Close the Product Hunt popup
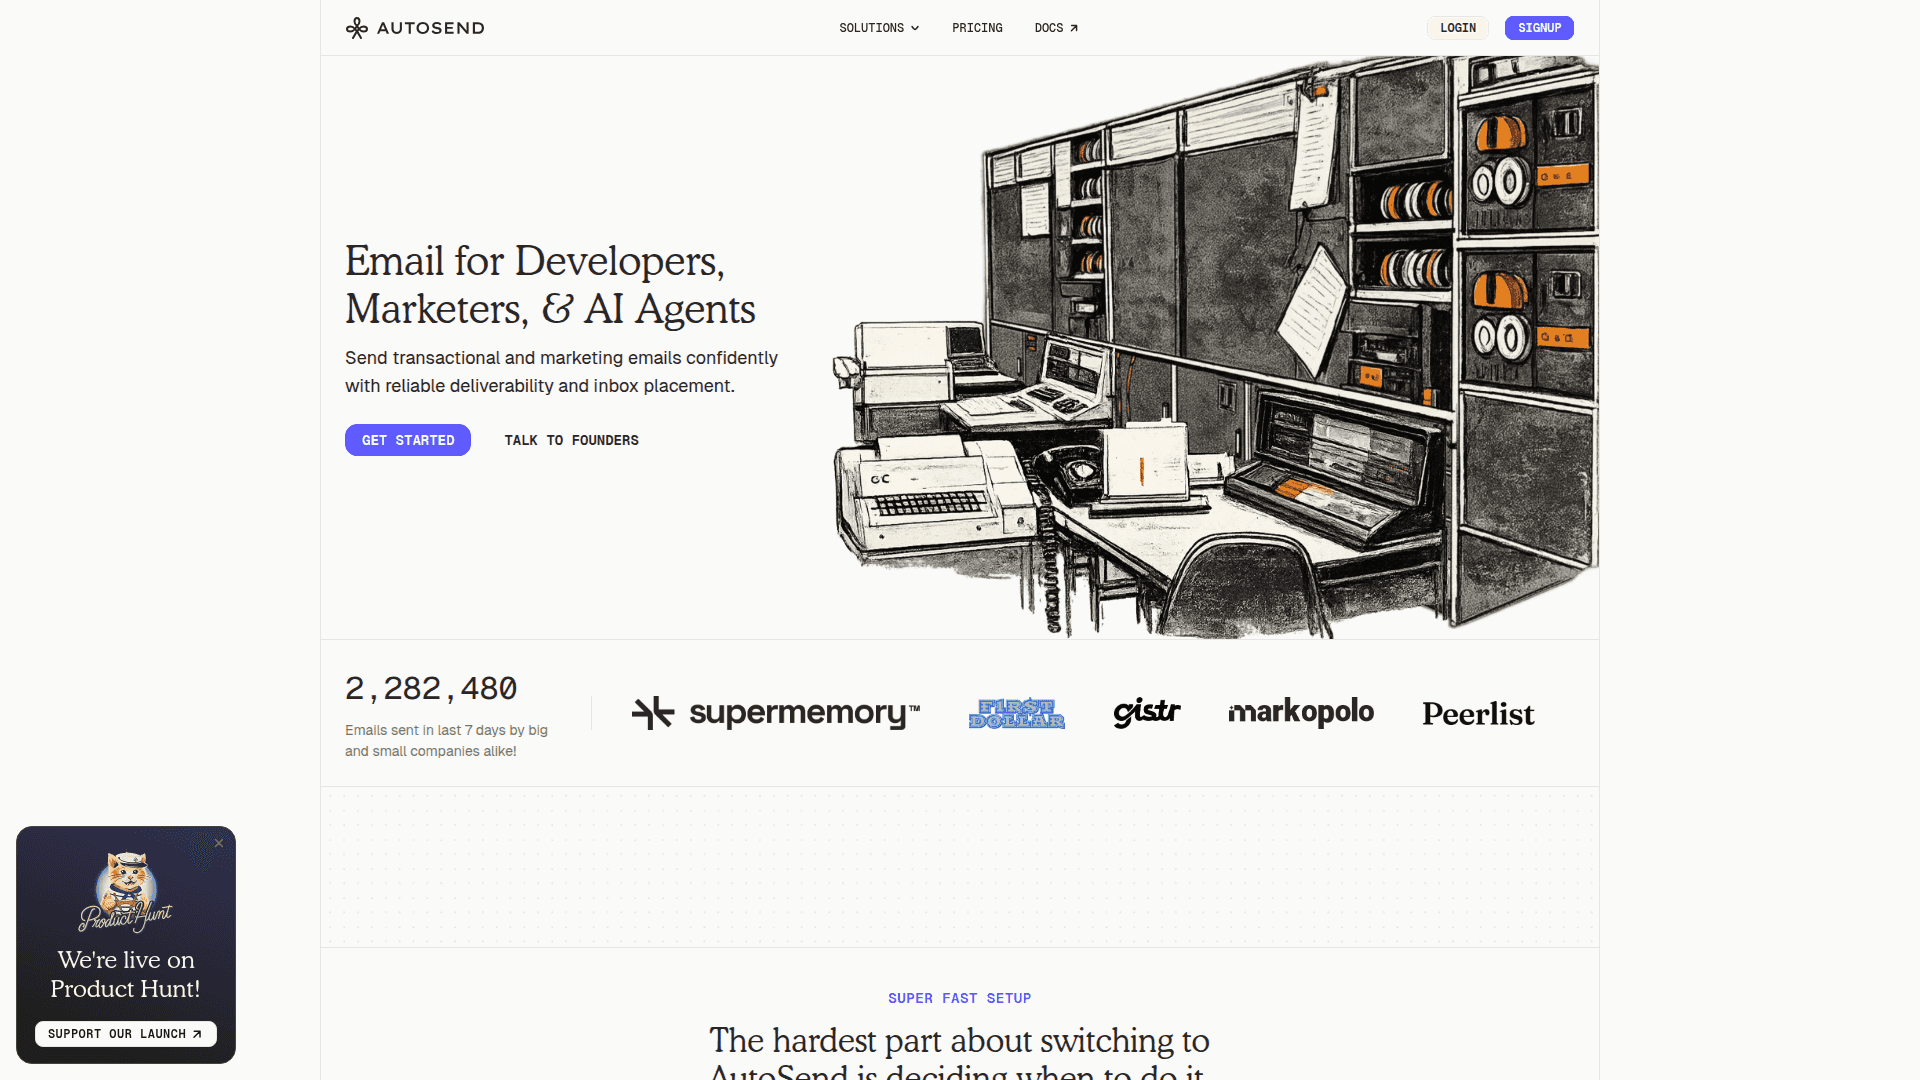This screenshot has width=1920, height=1080. 219,843
